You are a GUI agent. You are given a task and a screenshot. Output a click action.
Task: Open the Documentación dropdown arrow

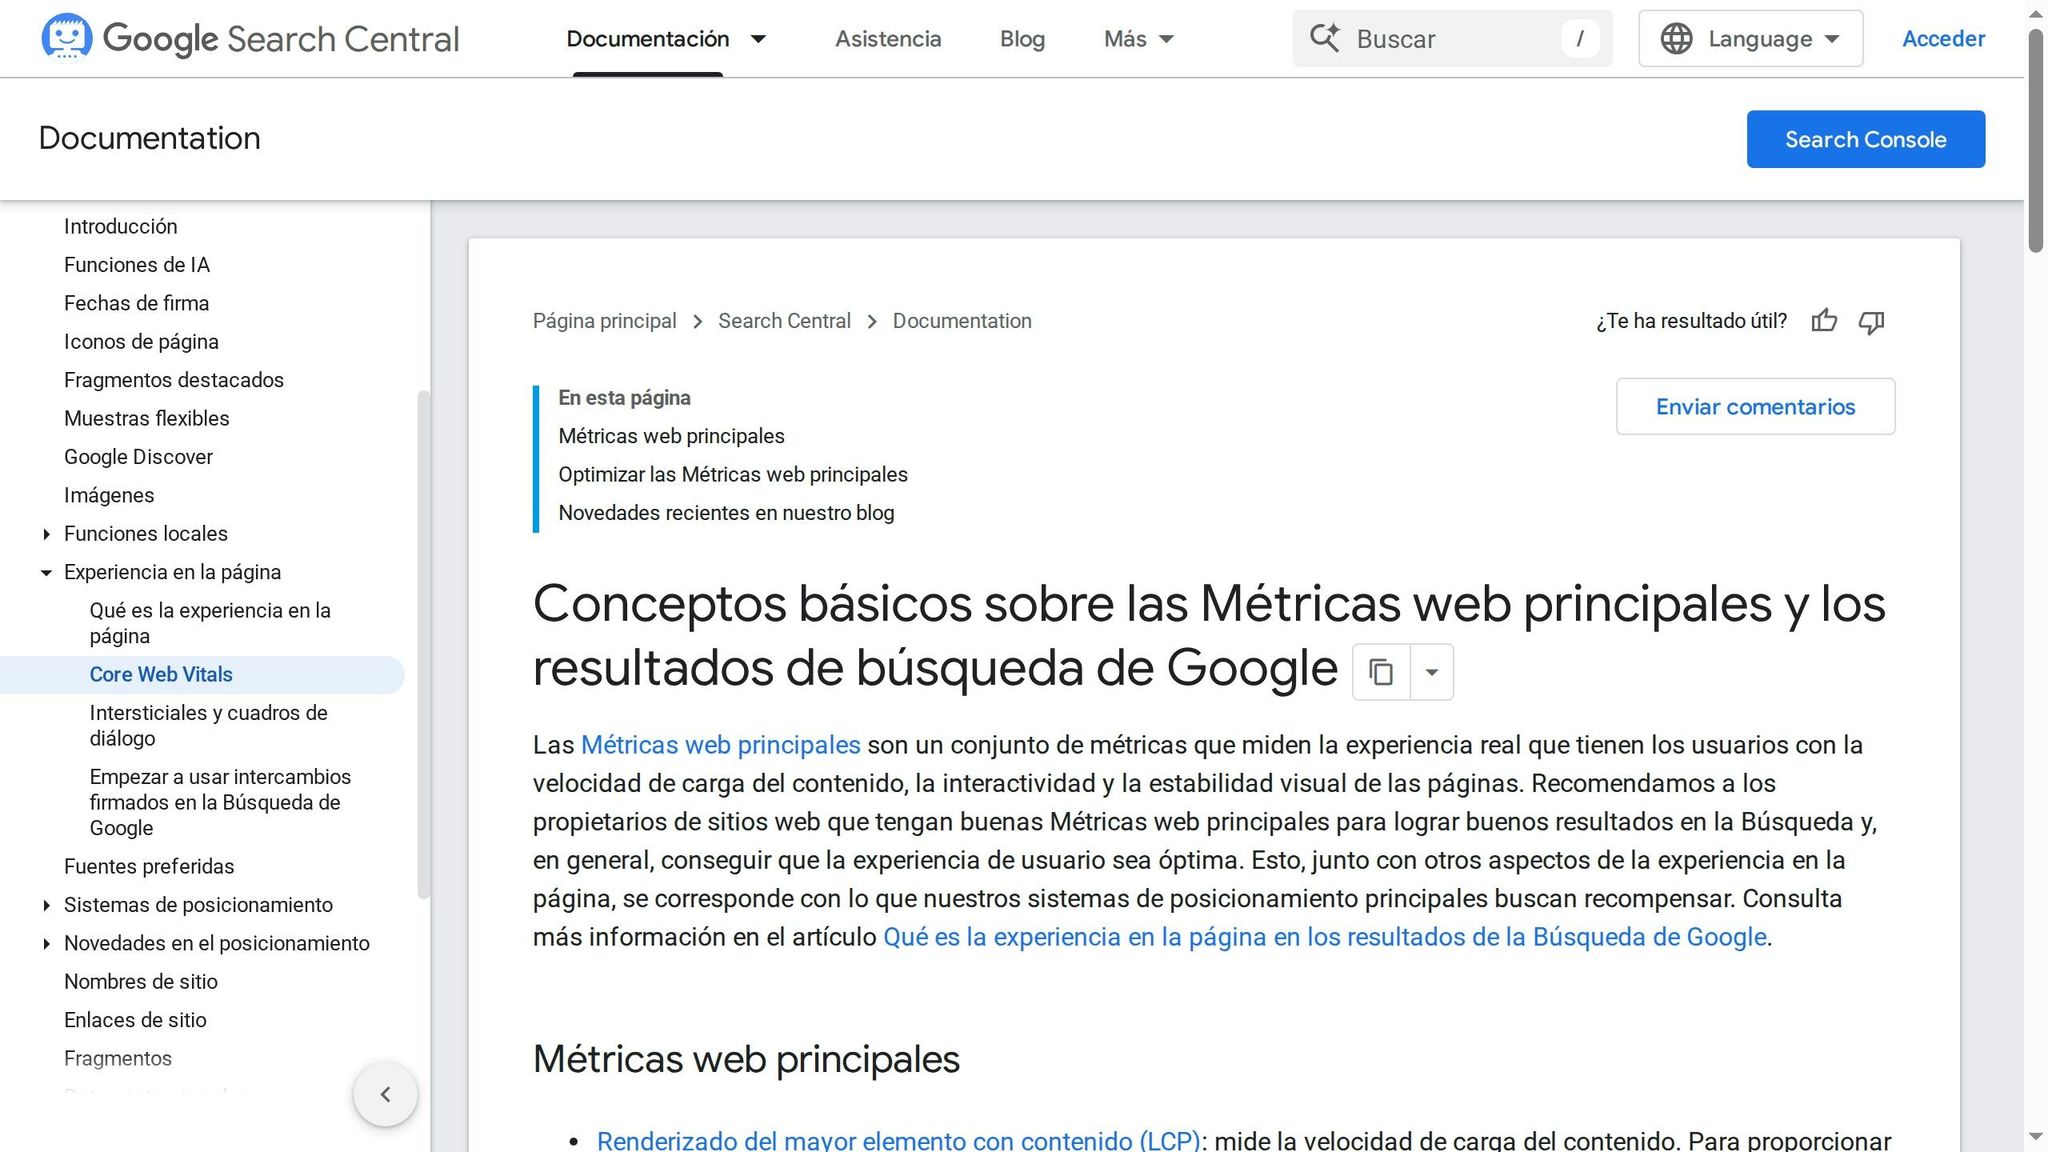[x=758, y=39]
